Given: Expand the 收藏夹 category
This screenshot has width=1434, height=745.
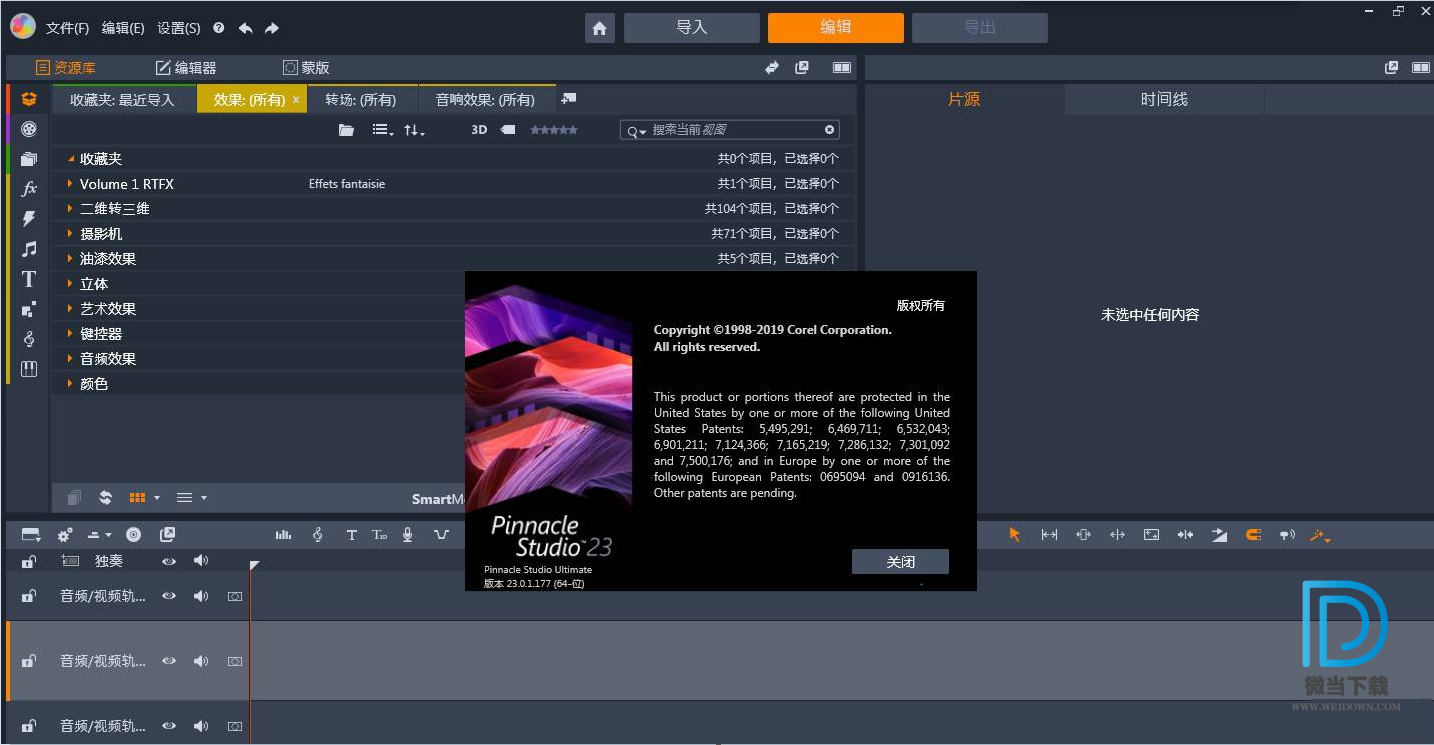Looking at the screenshot, I should tap(71, 159).
